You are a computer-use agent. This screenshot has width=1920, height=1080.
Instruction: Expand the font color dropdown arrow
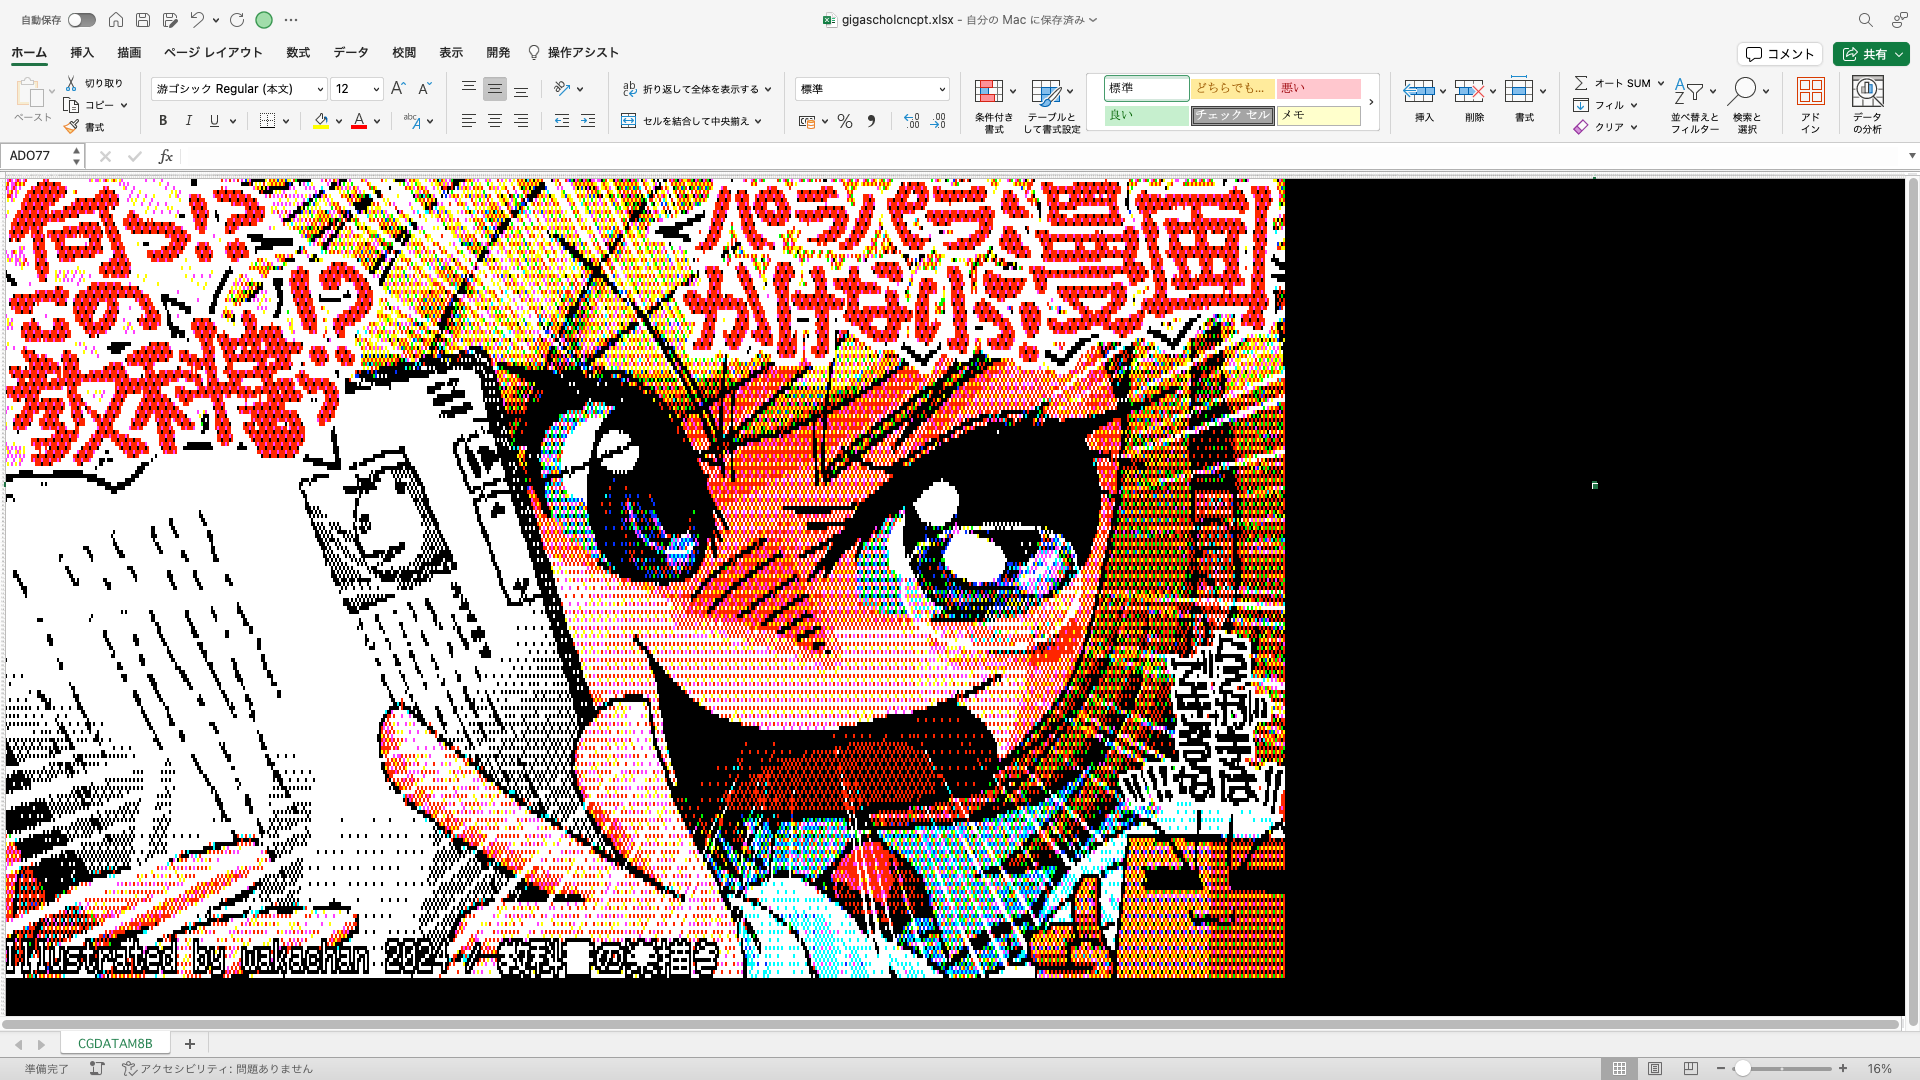tap(377, 121)
